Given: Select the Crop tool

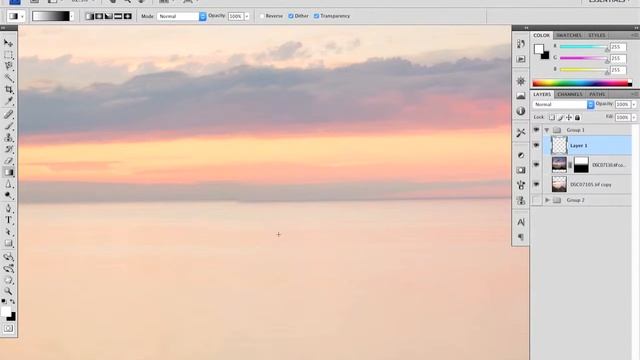Looking at the screenshot, I should (8, 89).
